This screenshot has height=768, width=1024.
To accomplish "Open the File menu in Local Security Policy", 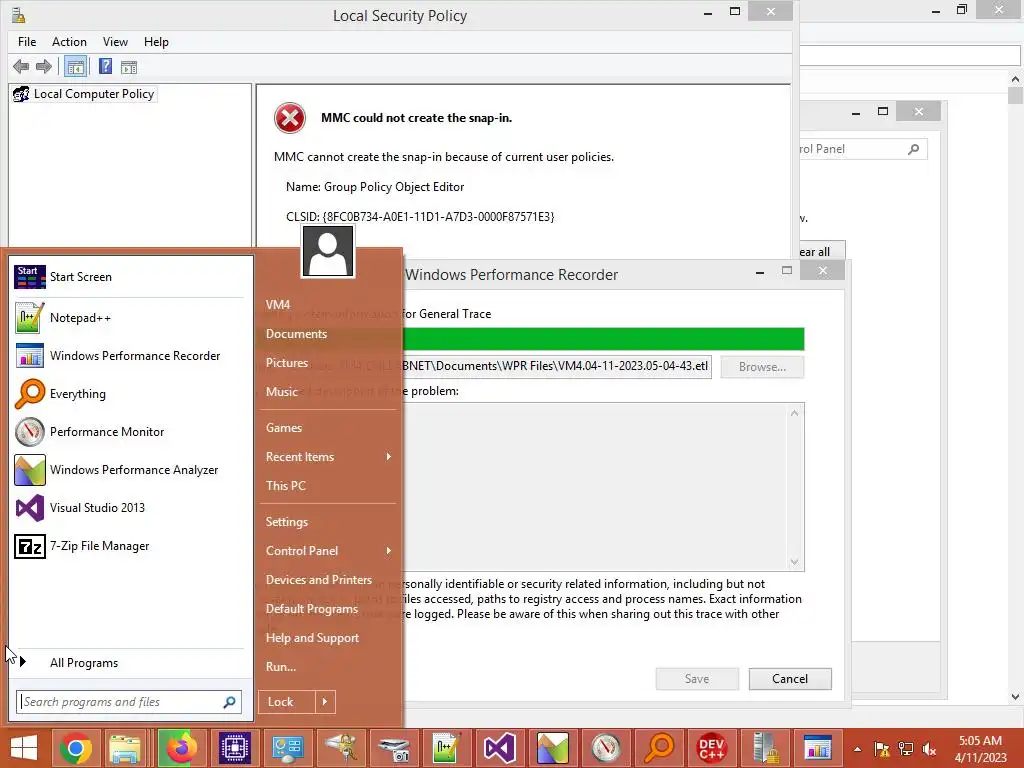I will (27, 42).
